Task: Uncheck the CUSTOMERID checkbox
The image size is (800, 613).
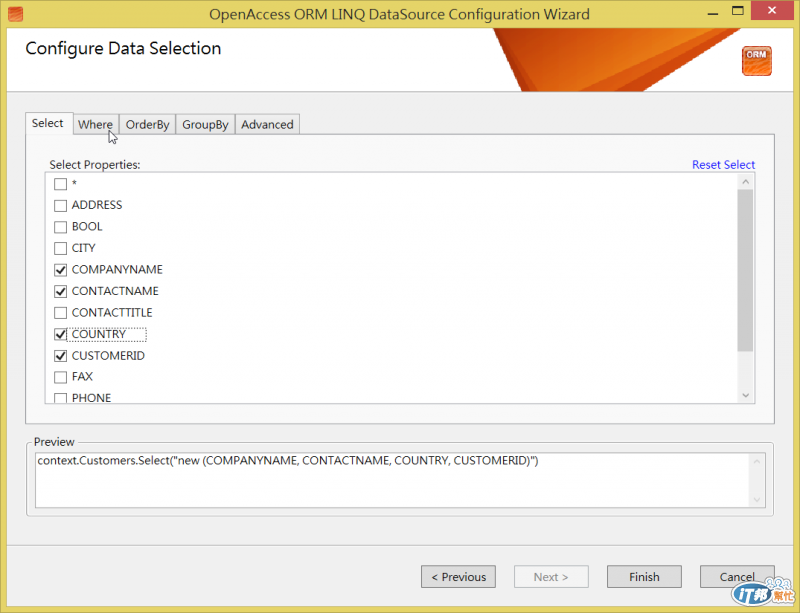Action: click(x=60, y=356)
